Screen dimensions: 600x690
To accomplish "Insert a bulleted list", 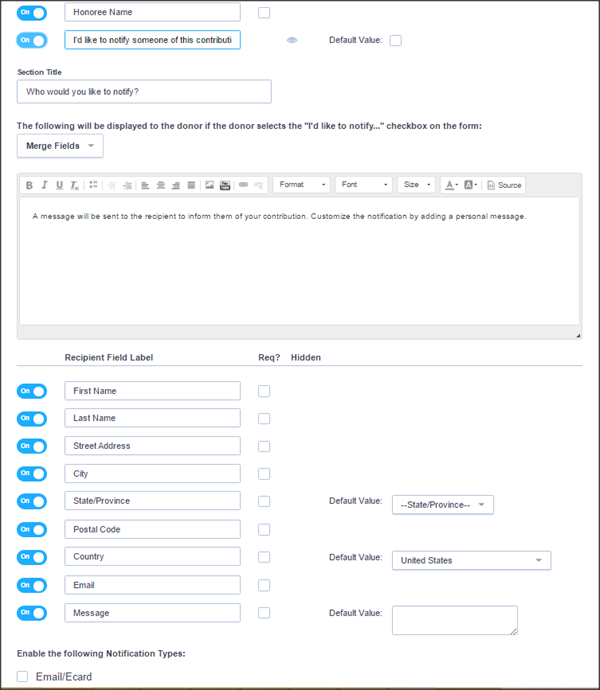I will point(93,185).
